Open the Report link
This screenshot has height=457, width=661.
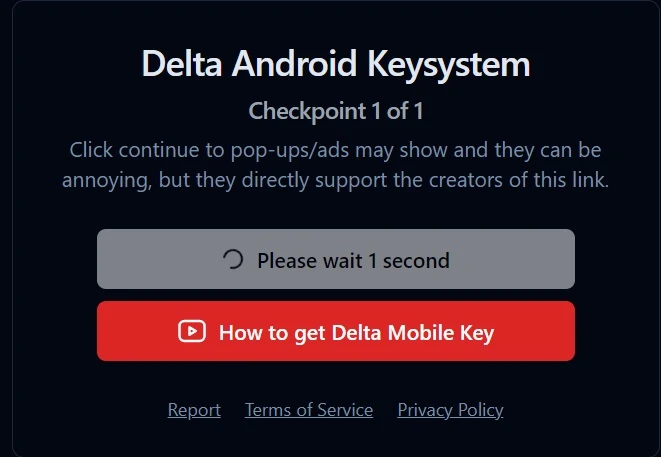tap(194, 410)
